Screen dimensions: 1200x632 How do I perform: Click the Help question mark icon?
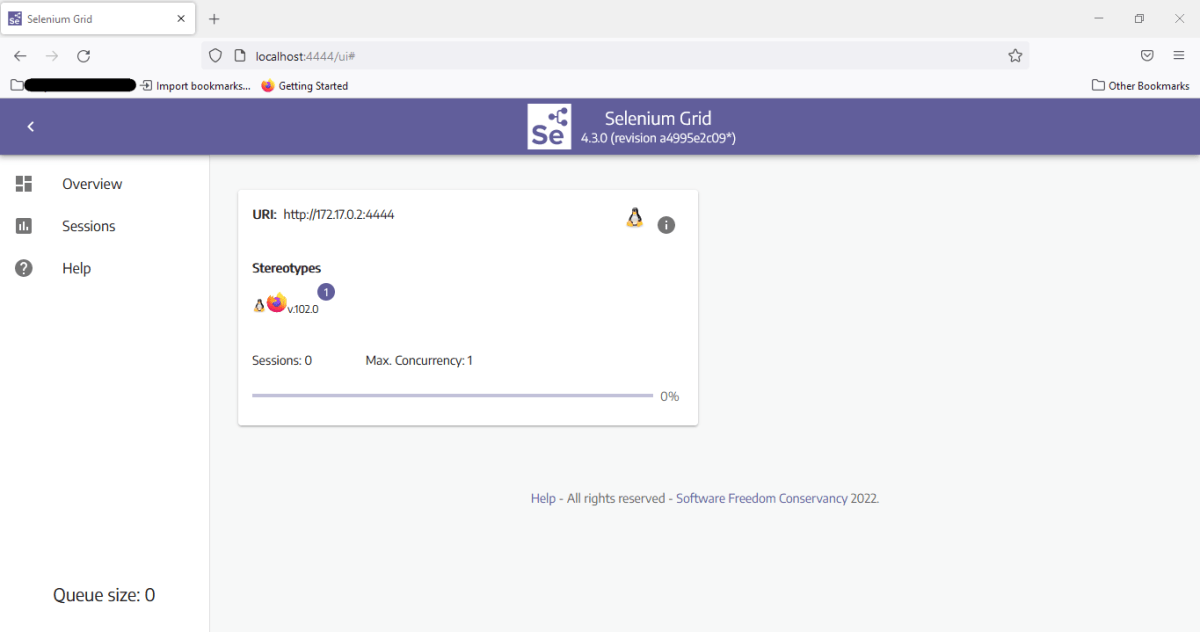24,268
